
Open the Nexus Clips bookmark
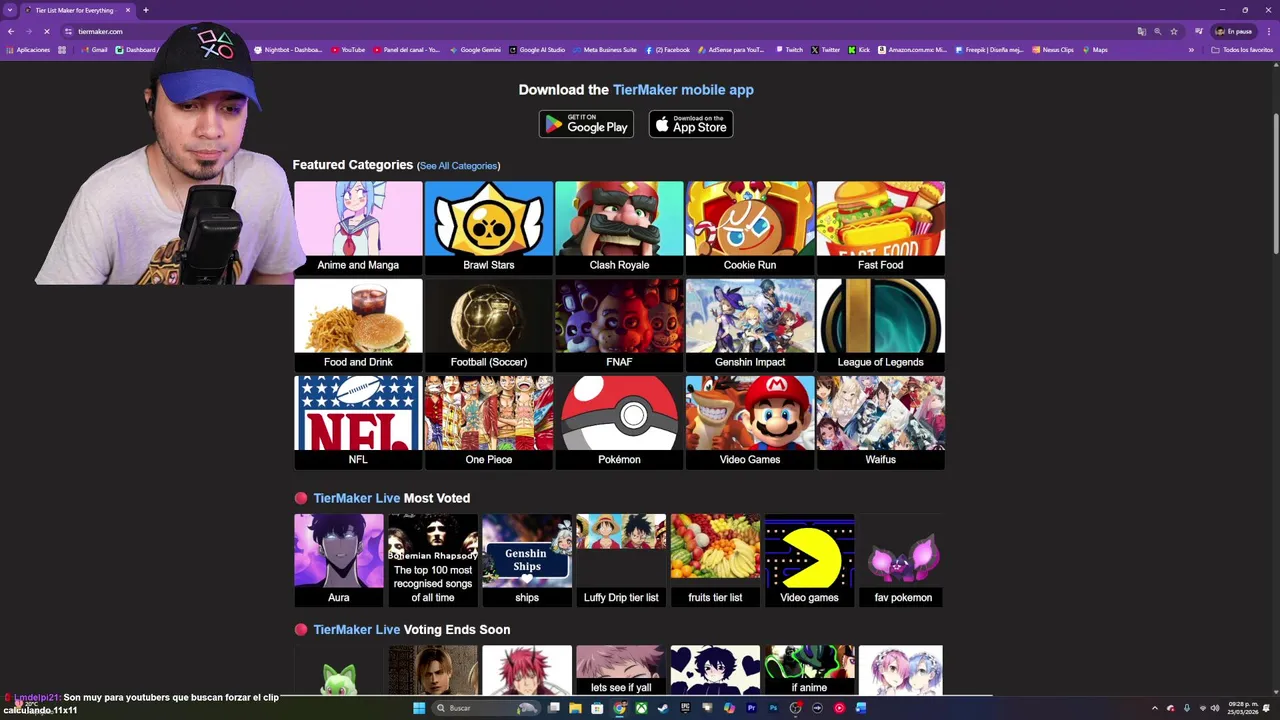click(x=1053, y=50)
